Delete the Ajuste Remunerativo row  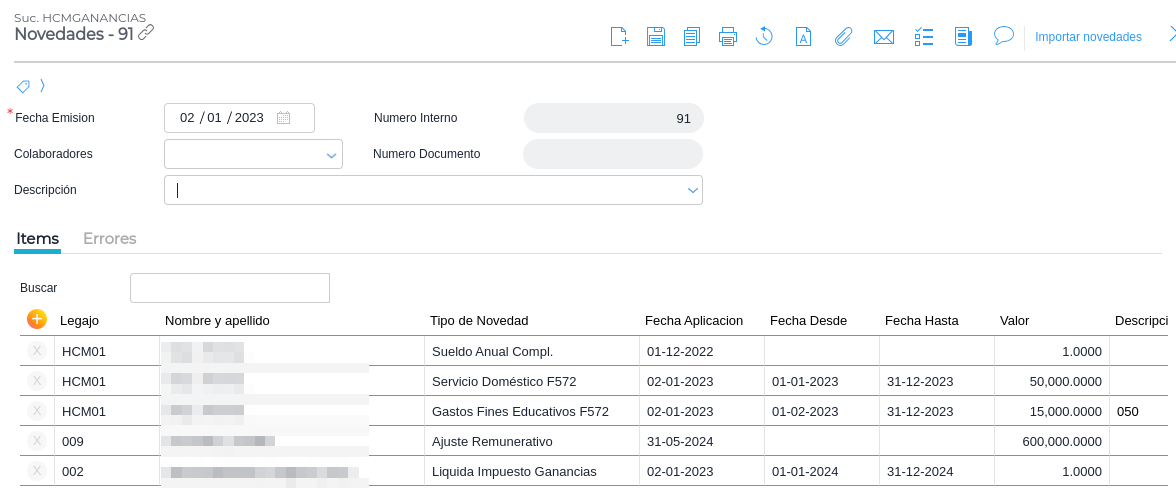pos(37,441)
